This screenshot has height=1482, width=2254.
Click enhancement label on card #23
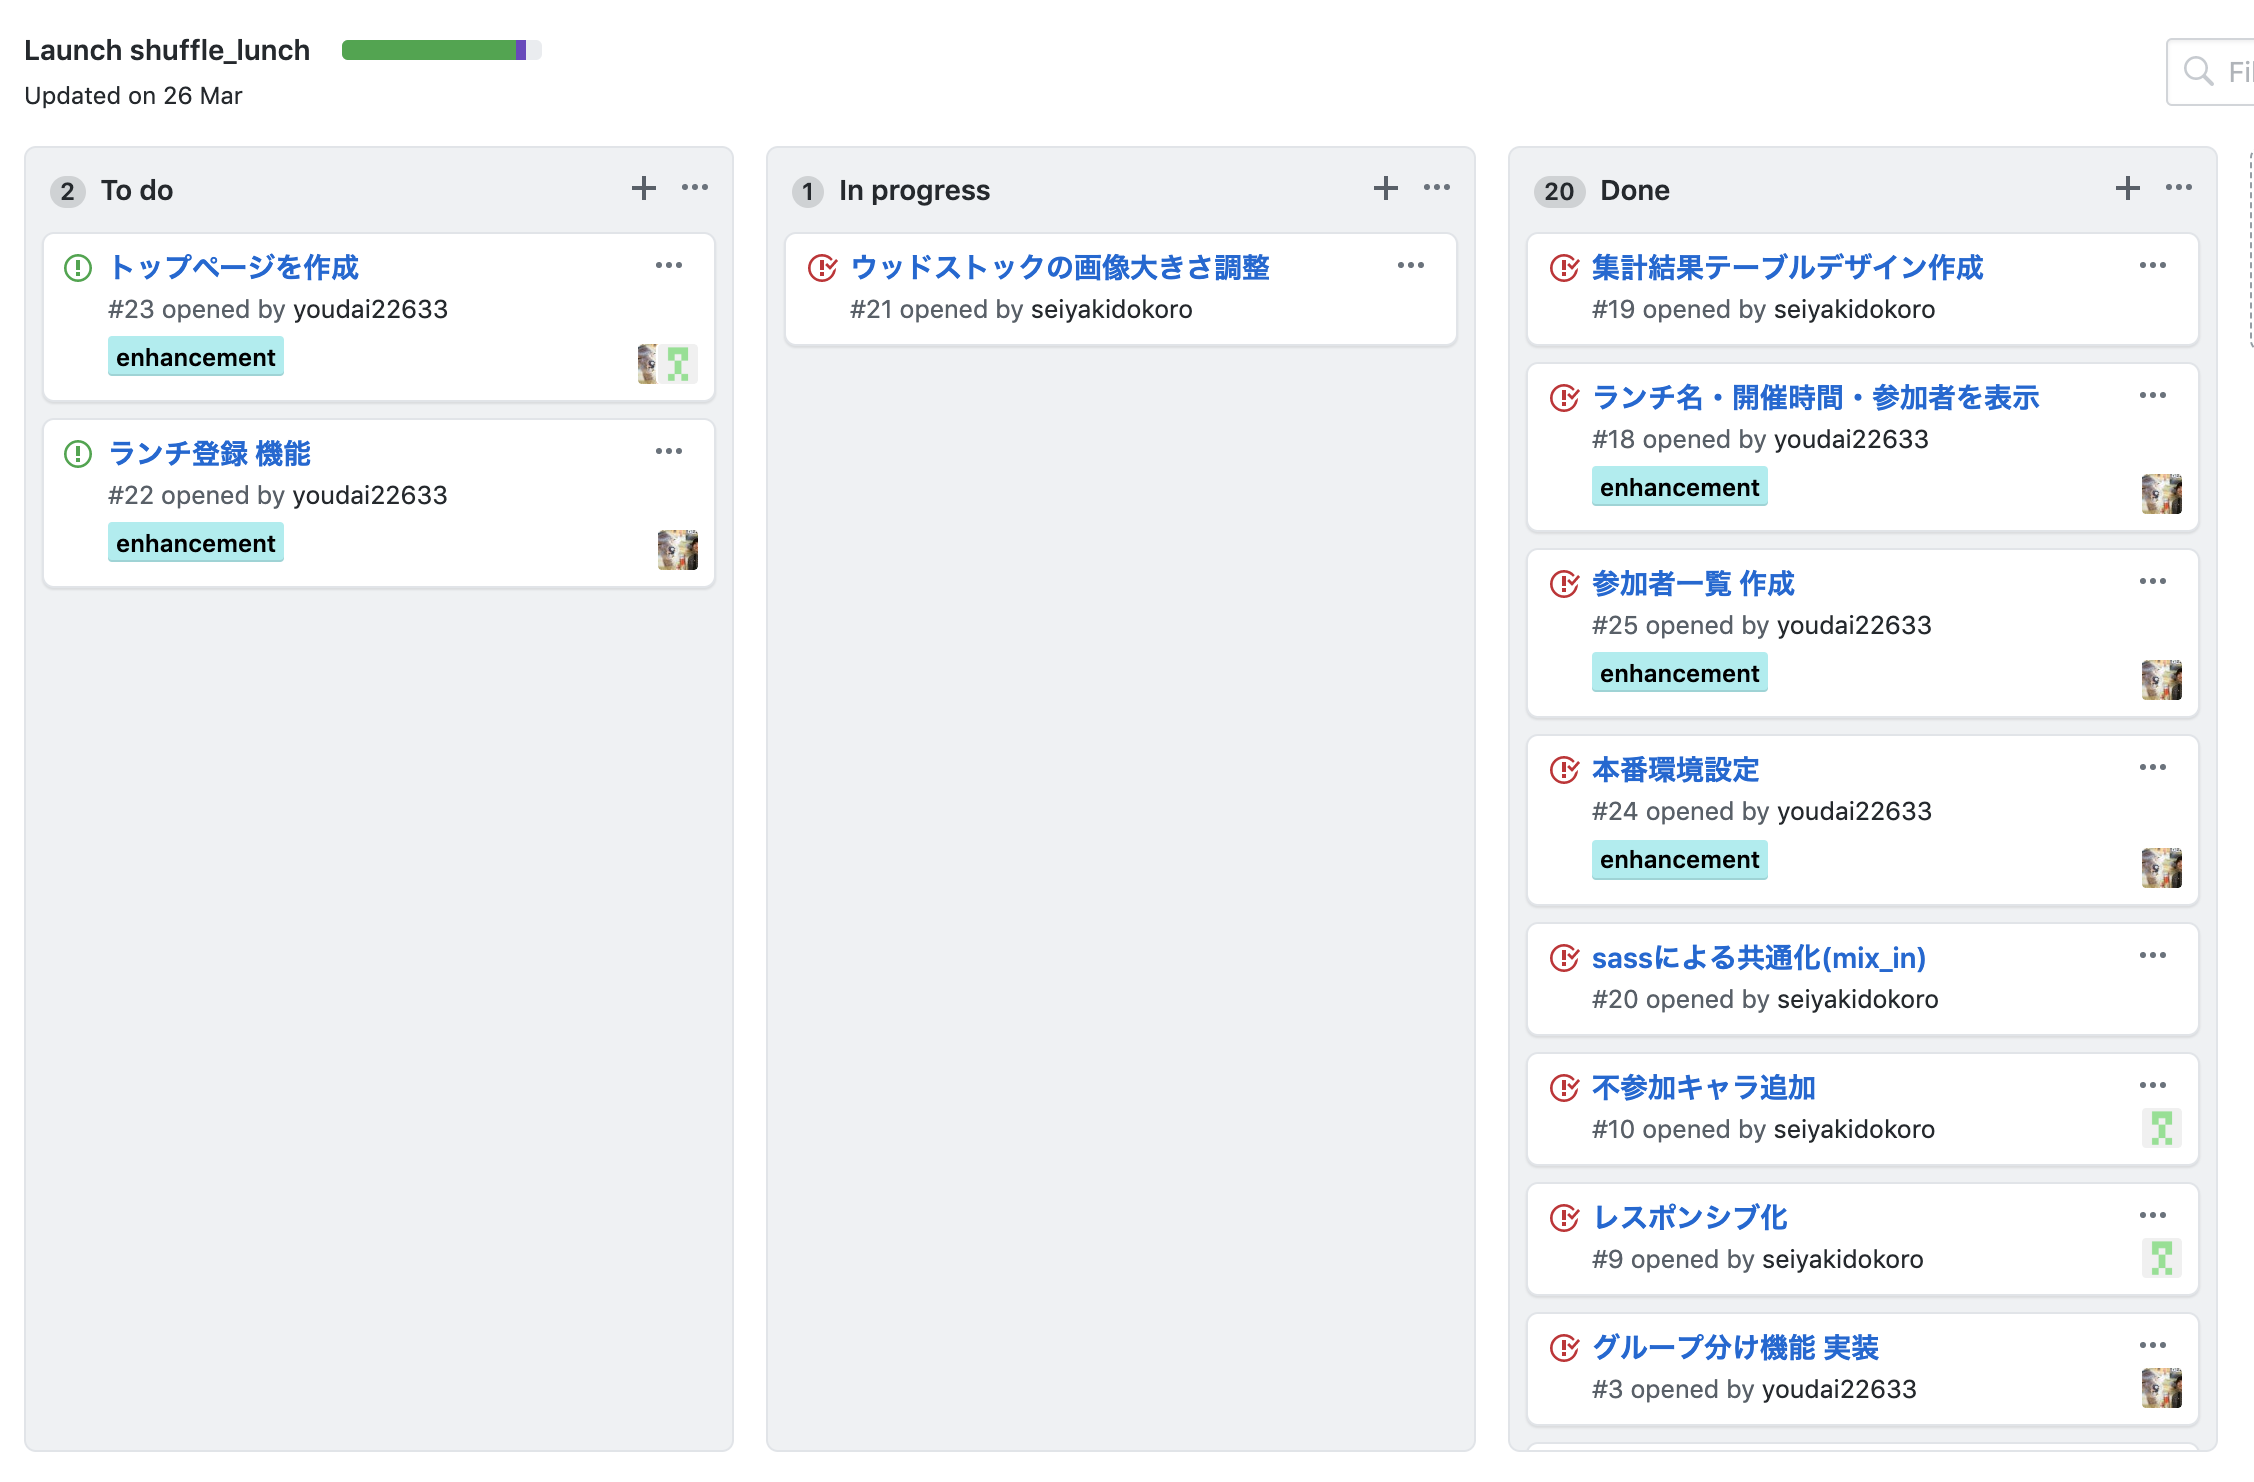coord(195,357)
